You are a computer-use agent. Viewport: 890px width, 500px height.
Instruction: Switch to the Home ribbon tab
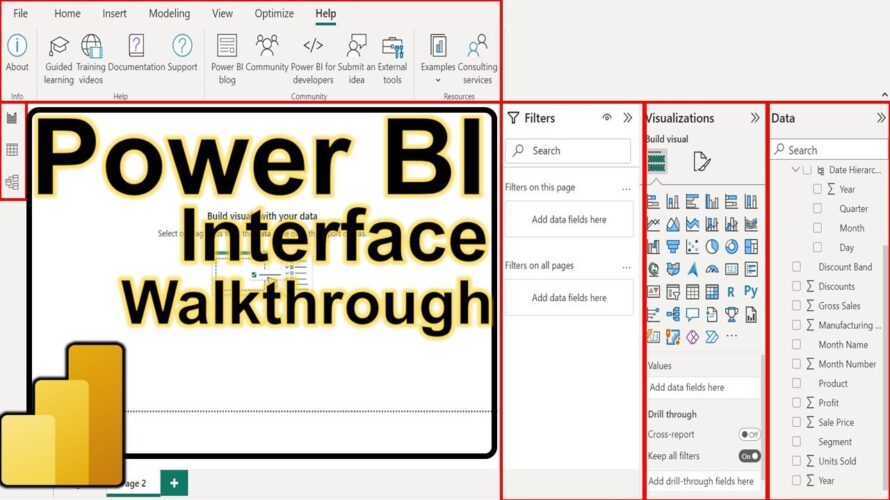tap(67, 13)
